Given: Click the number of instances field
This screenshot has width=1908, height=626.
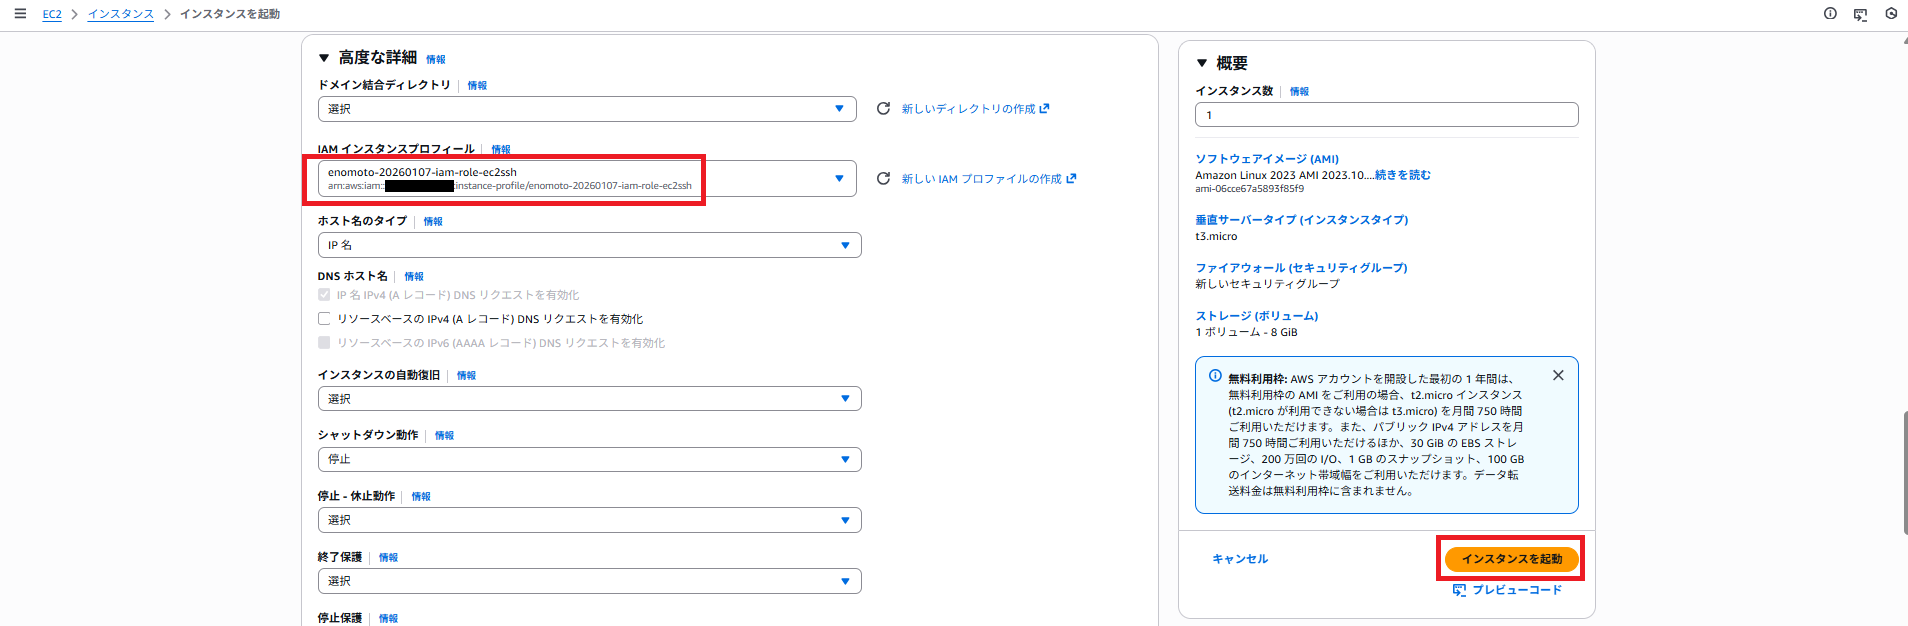Looking at the screenshot, I should pos(1386,115).
